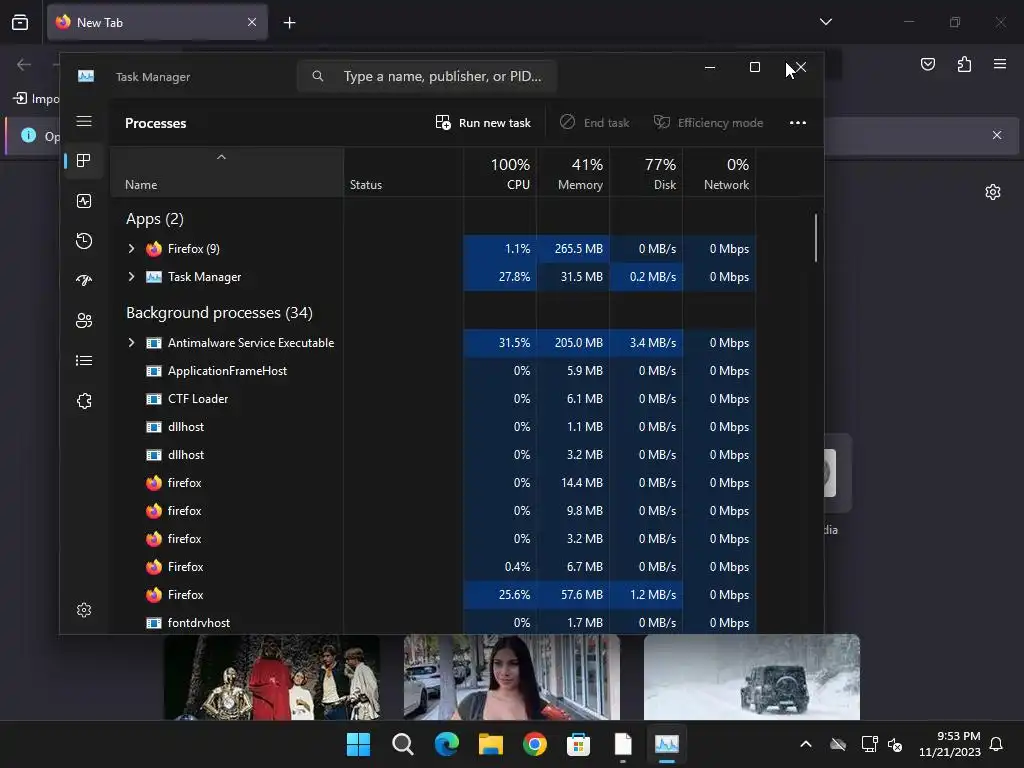Image resolution: width=1024 pixels, height=768 pixels.
Task: Expand the Task Manager app row
Action: 131,276
